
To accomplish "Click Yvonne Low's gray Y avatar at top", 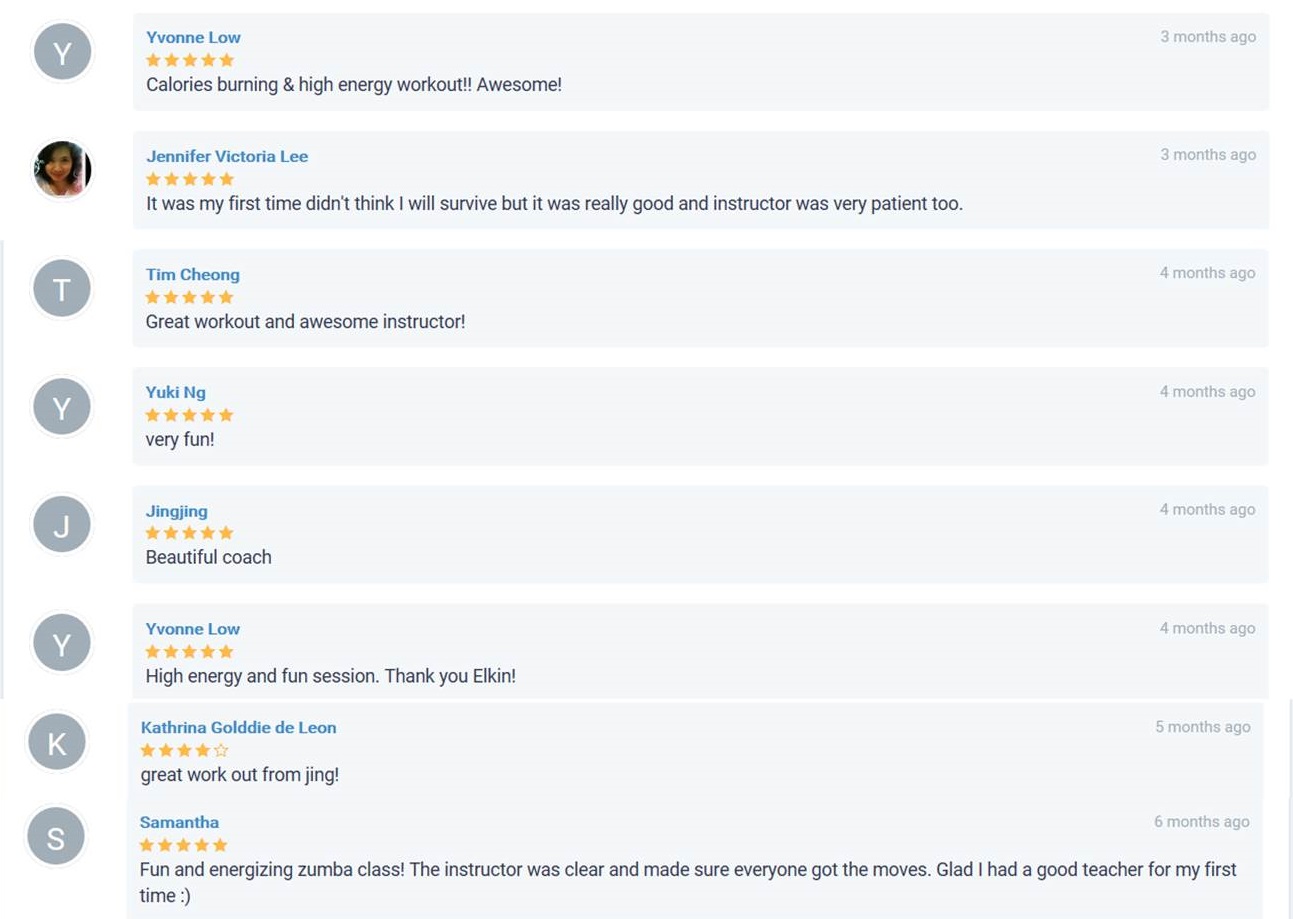I will (x=63, y=53).
